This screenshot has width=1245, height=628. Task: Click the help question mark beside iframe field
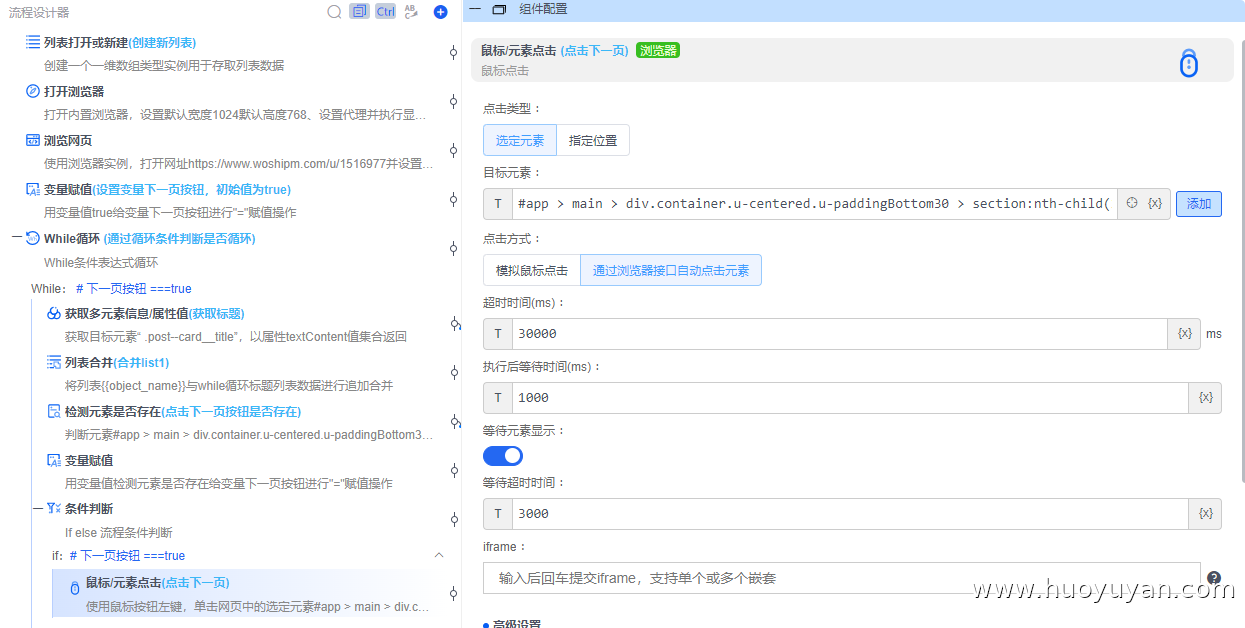click(x=1214, y=578)
